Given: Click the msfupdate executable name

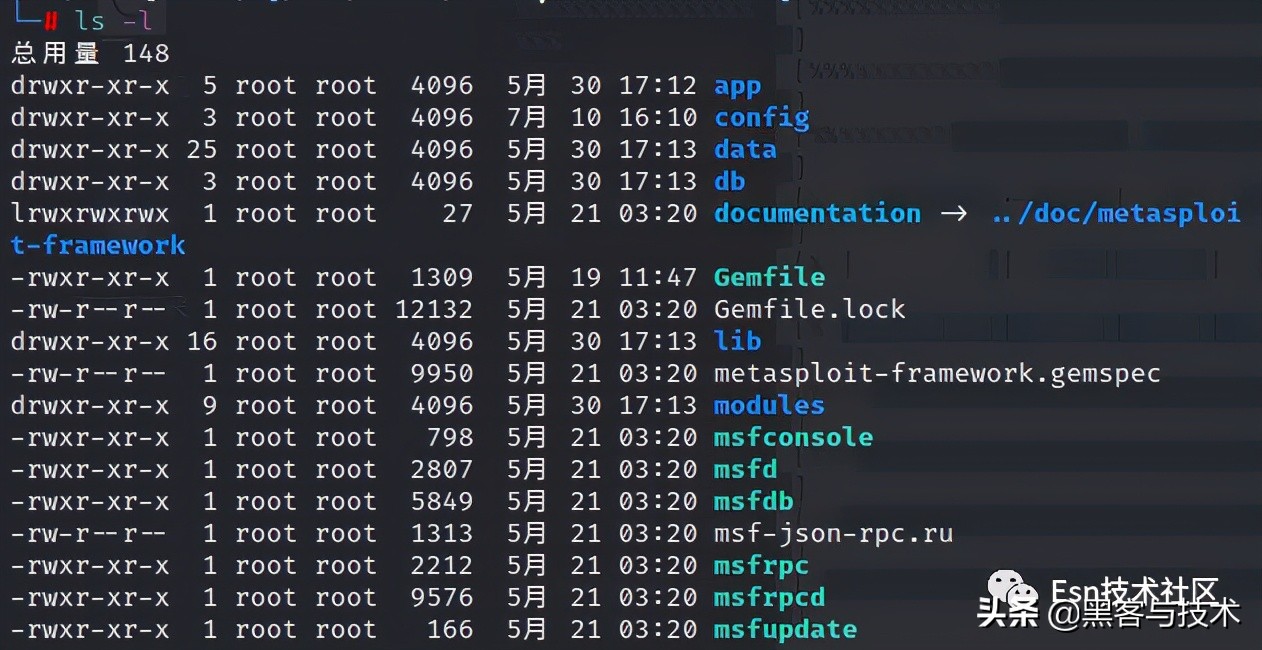Looking at the screenshot, I should pyautogui.click(x=785, y=629).
